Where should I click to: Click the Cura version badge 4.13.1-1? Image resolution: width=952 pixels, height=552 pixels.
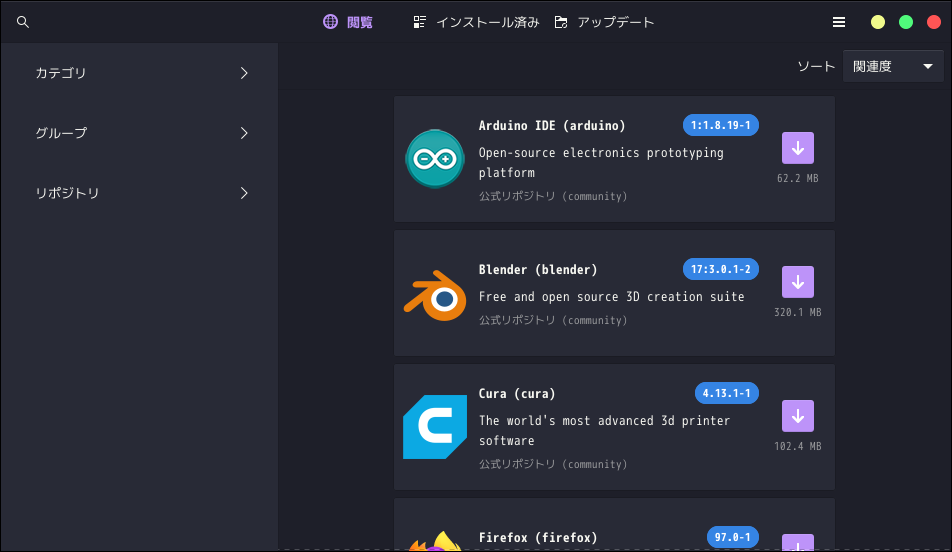(x=727, y=393)
